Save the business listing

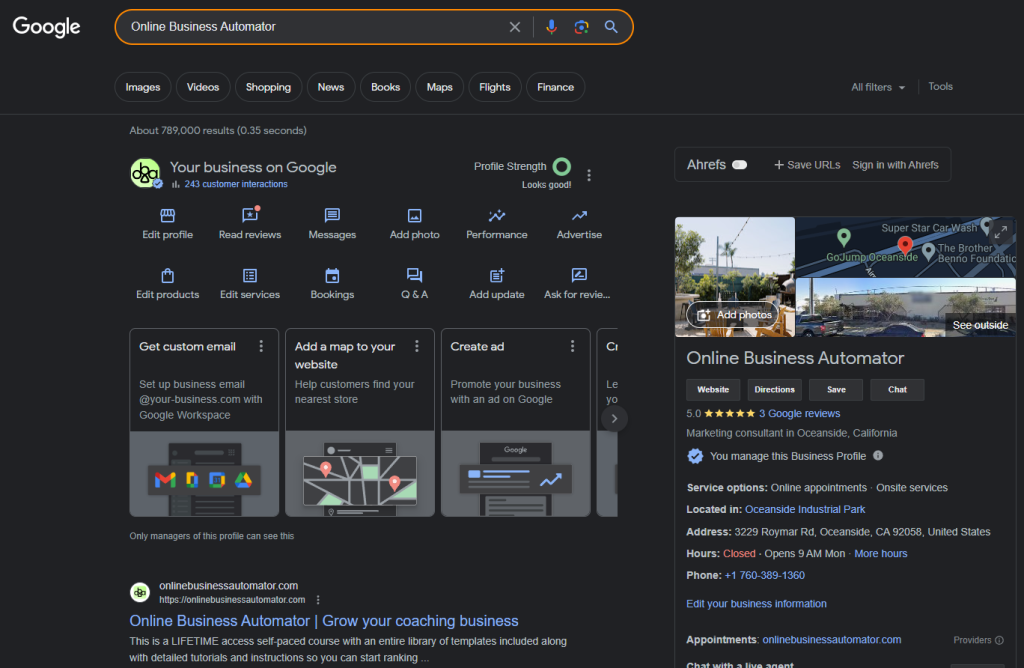[836, 389]
